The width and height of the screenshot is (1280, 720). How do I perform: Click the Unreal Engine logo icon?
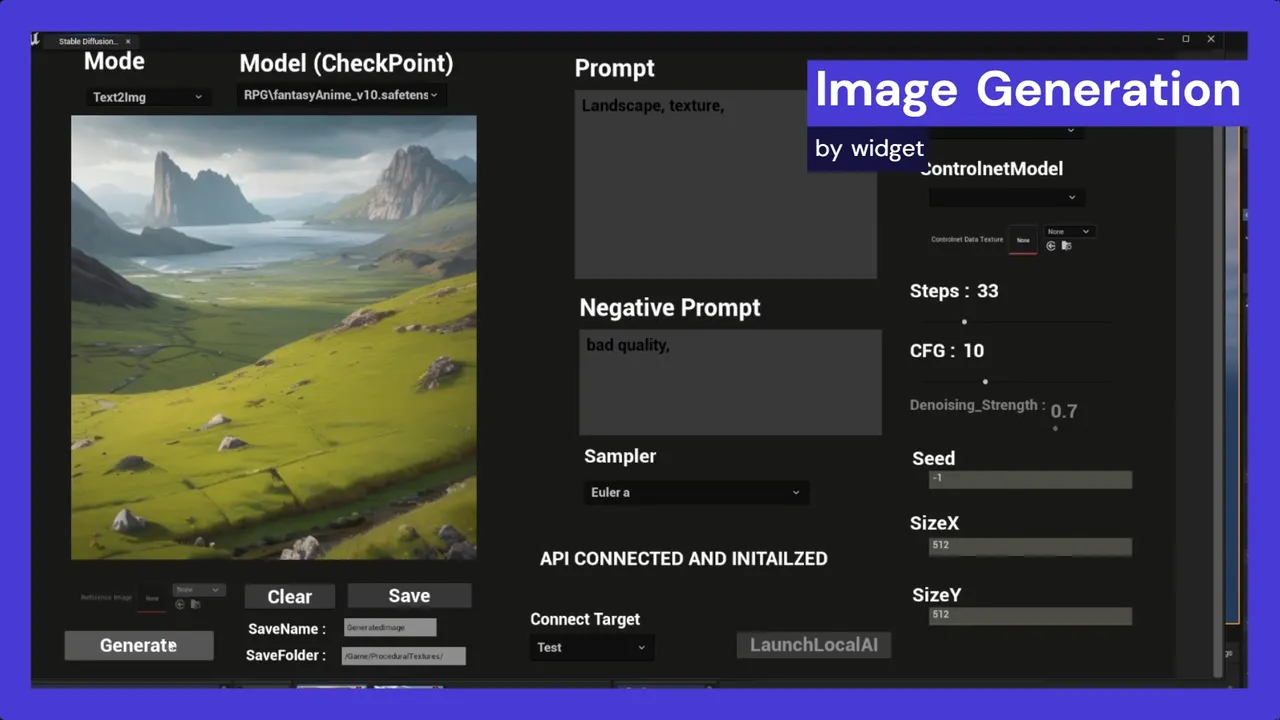[35, 39]
